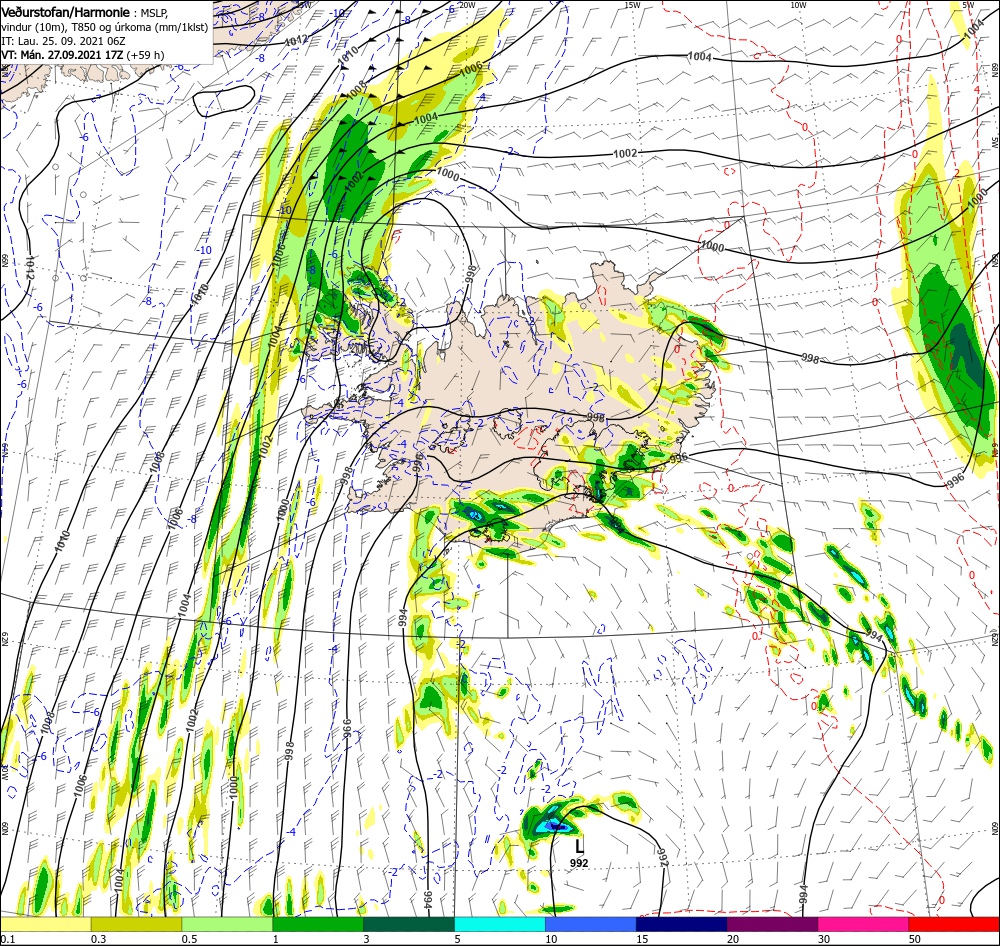Click the 0.1 legend scale value
This screenshot has height=946, width=1000.
pos(7,939)
